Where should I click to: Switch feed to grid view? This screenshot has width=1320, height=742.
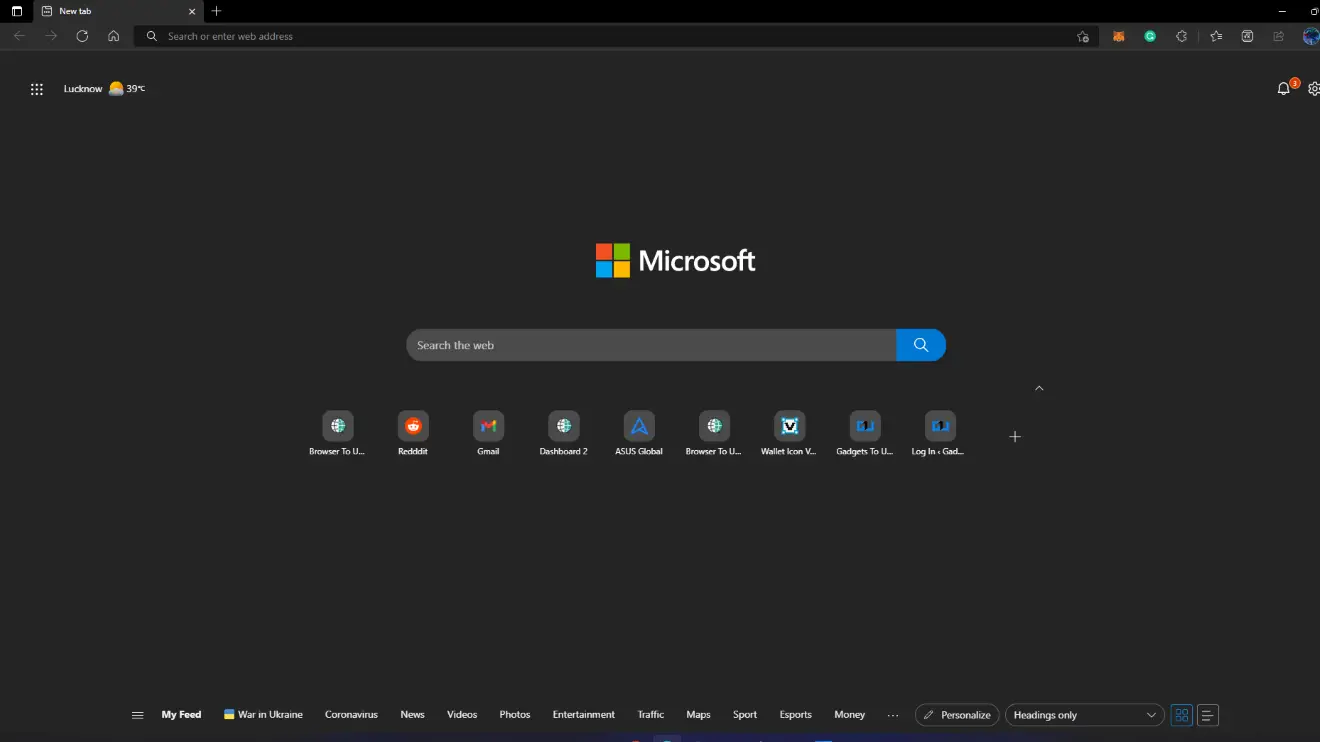[1182, 715]
